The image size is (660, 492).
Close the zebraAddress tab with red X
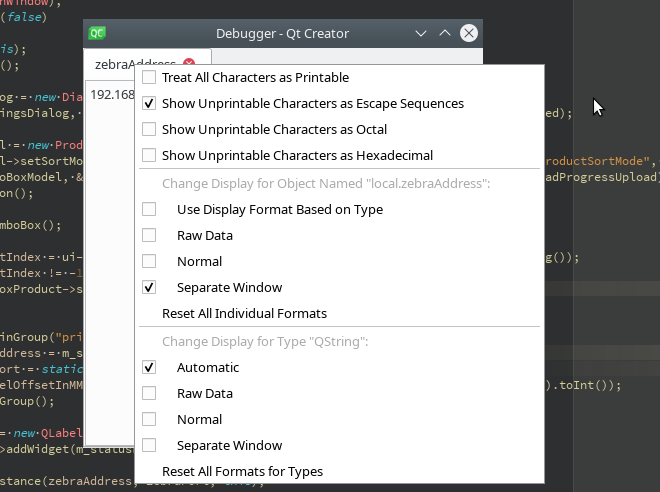(x=189, y=64)
